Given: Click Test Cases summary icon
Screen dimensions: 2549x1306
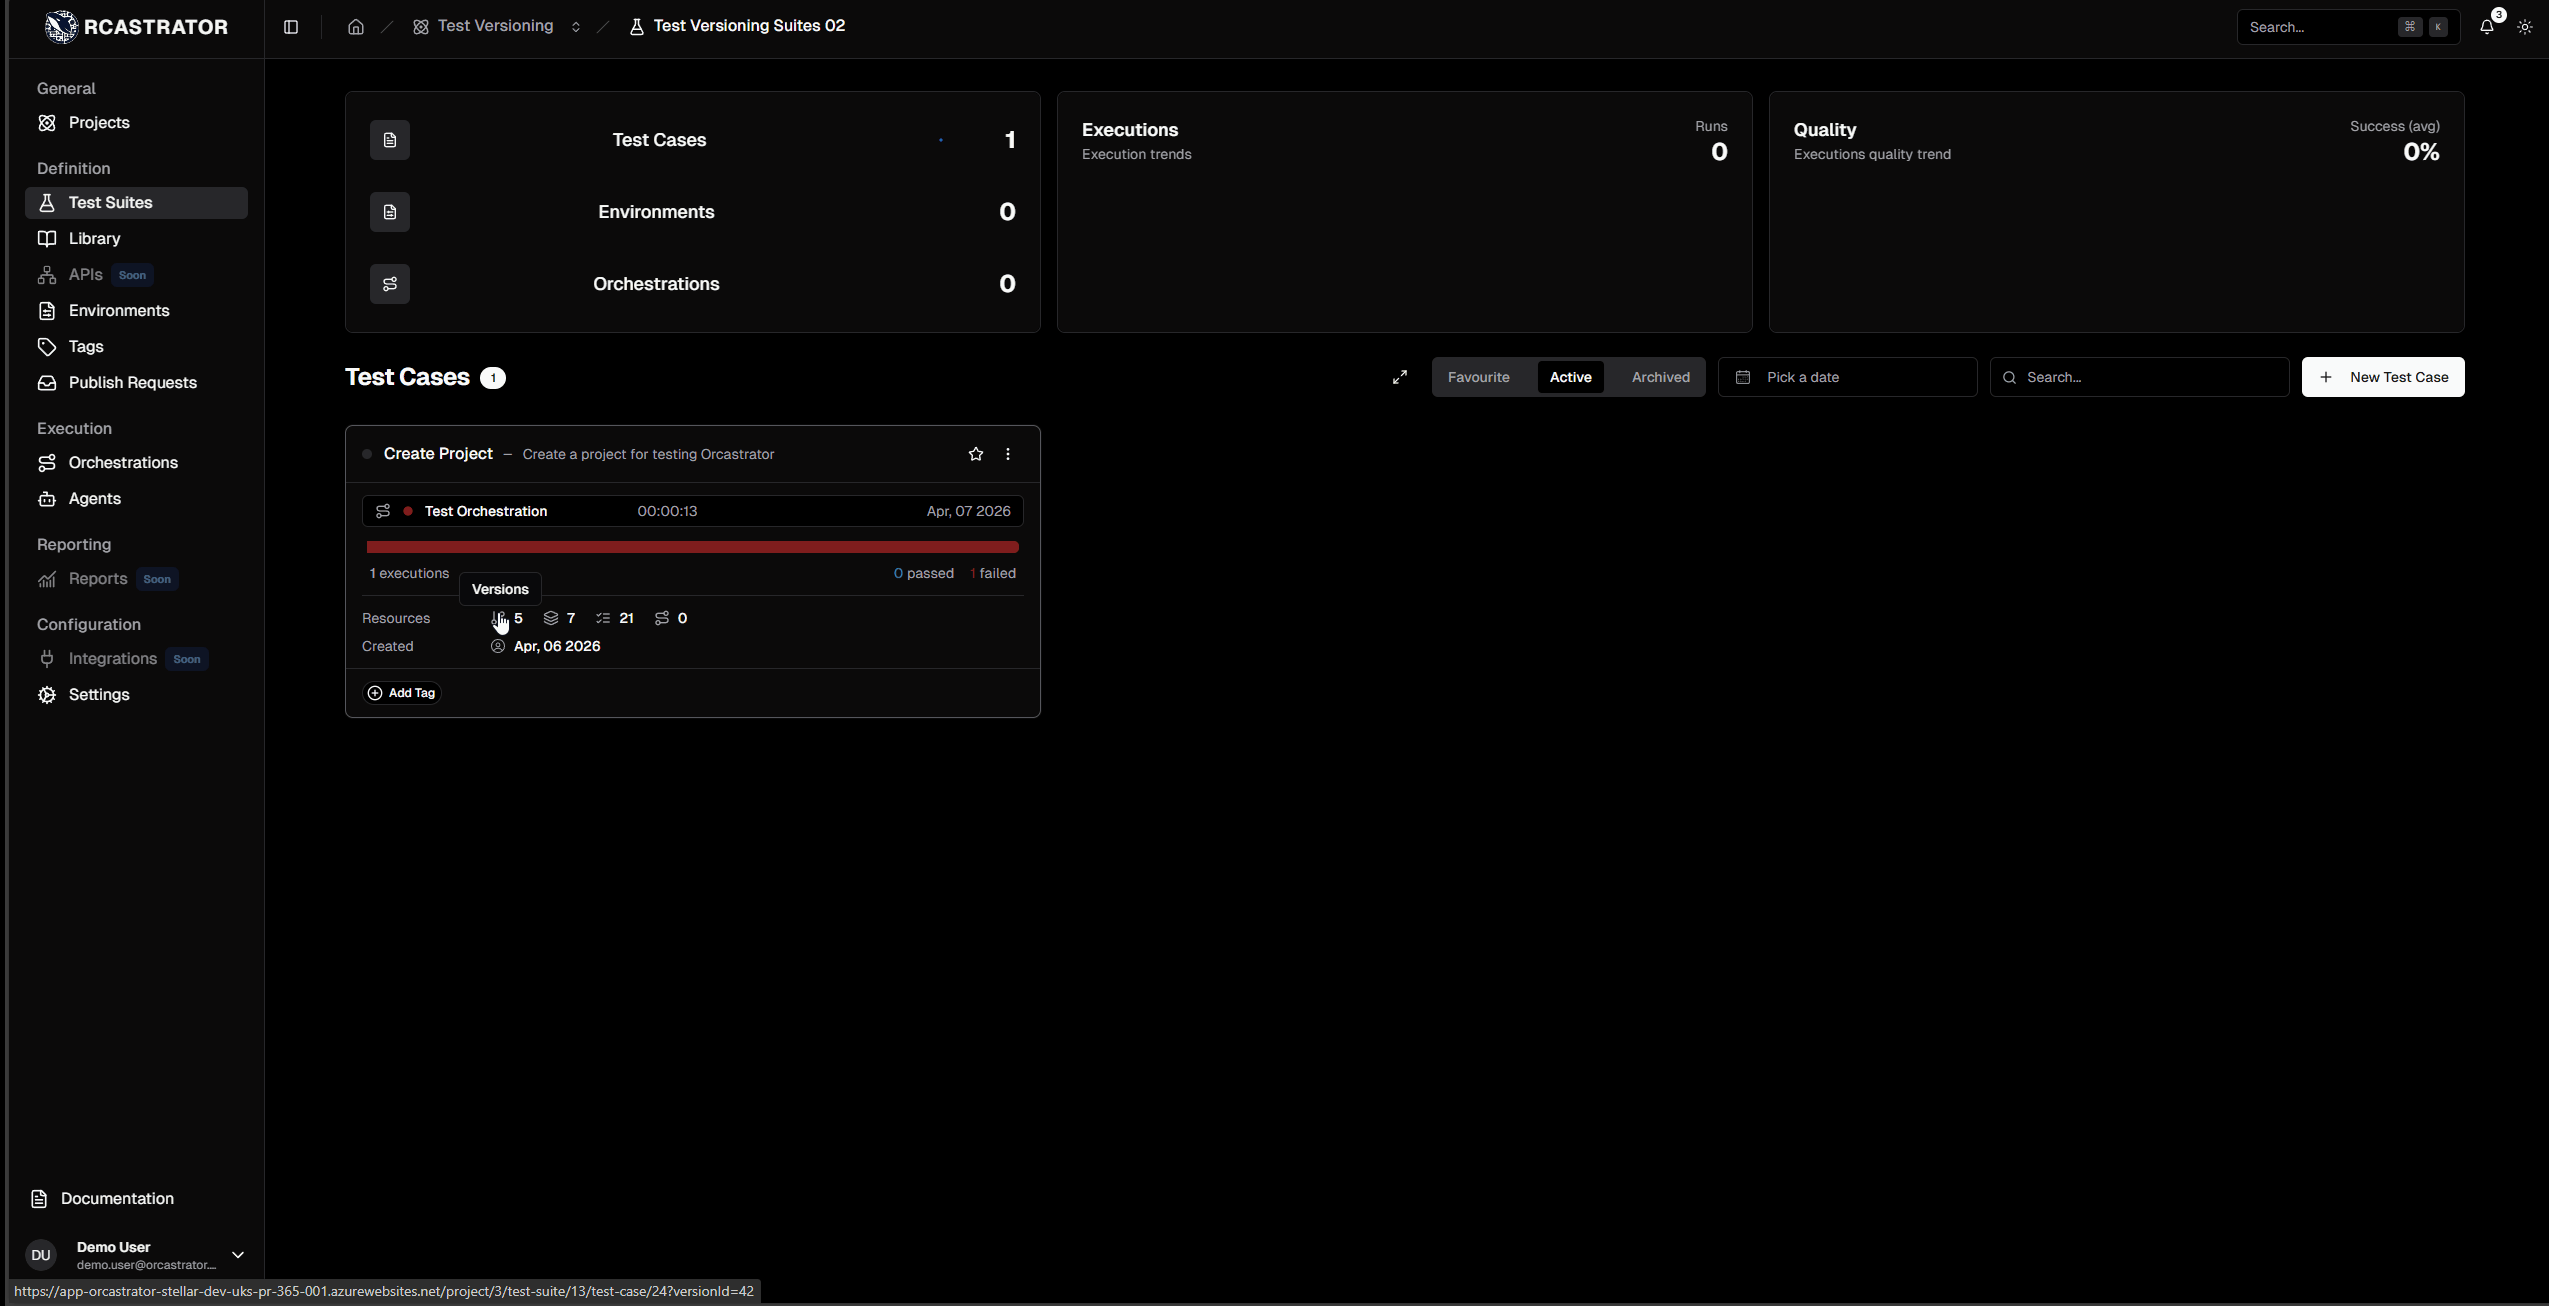Looking at the screenshot, I should click(390, 140).
